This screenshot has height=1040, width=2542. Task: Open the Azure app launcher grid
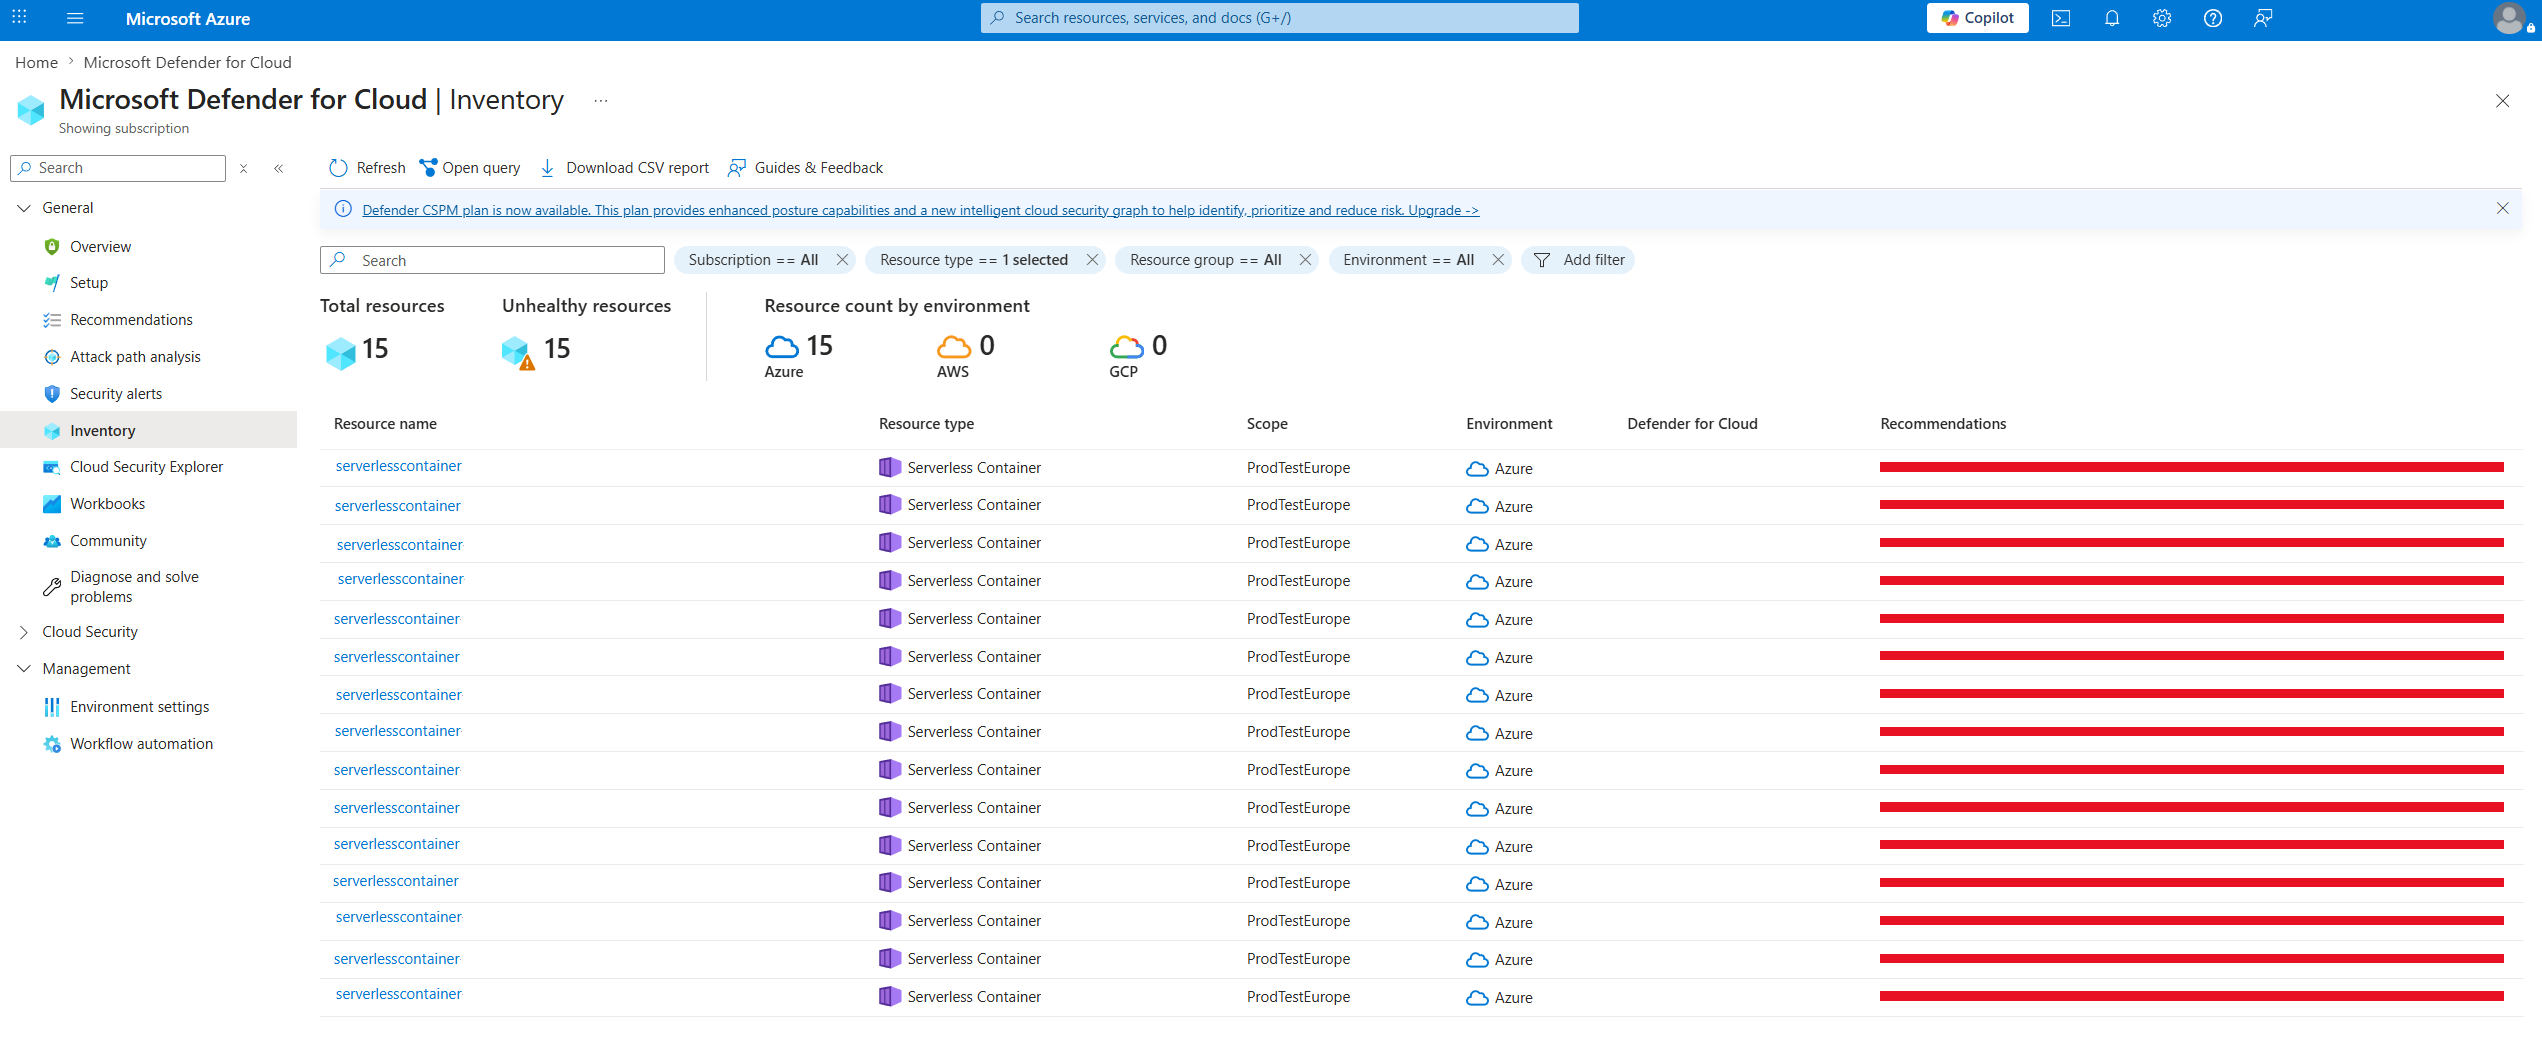pos(19,17)
